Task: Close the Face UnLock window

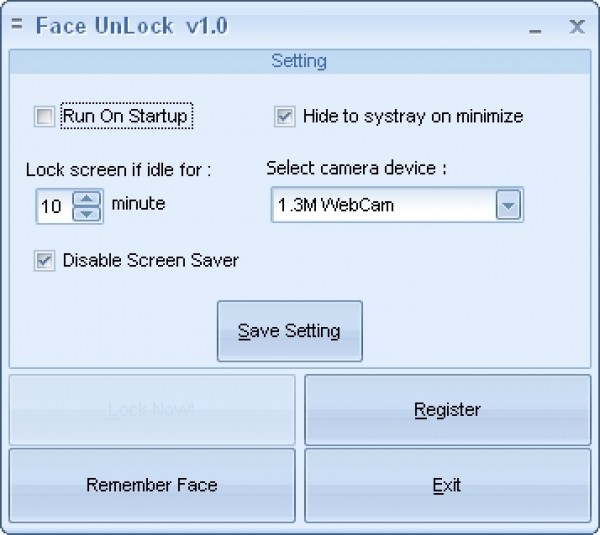Action: (576, 27)
